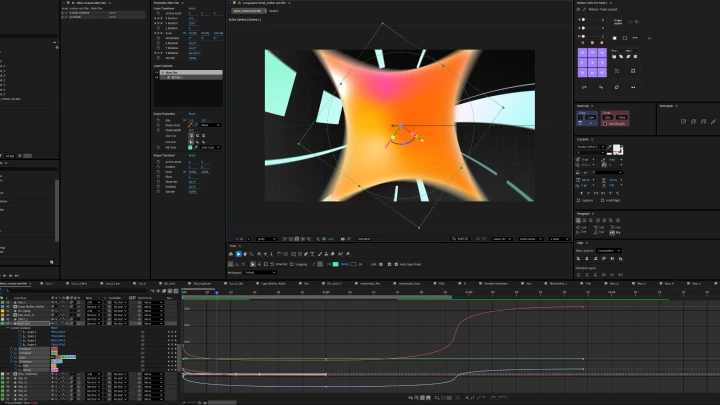
Task: Click top-left anchor point in purple grid
Action: pyautogui.click(x=584, y=55)
